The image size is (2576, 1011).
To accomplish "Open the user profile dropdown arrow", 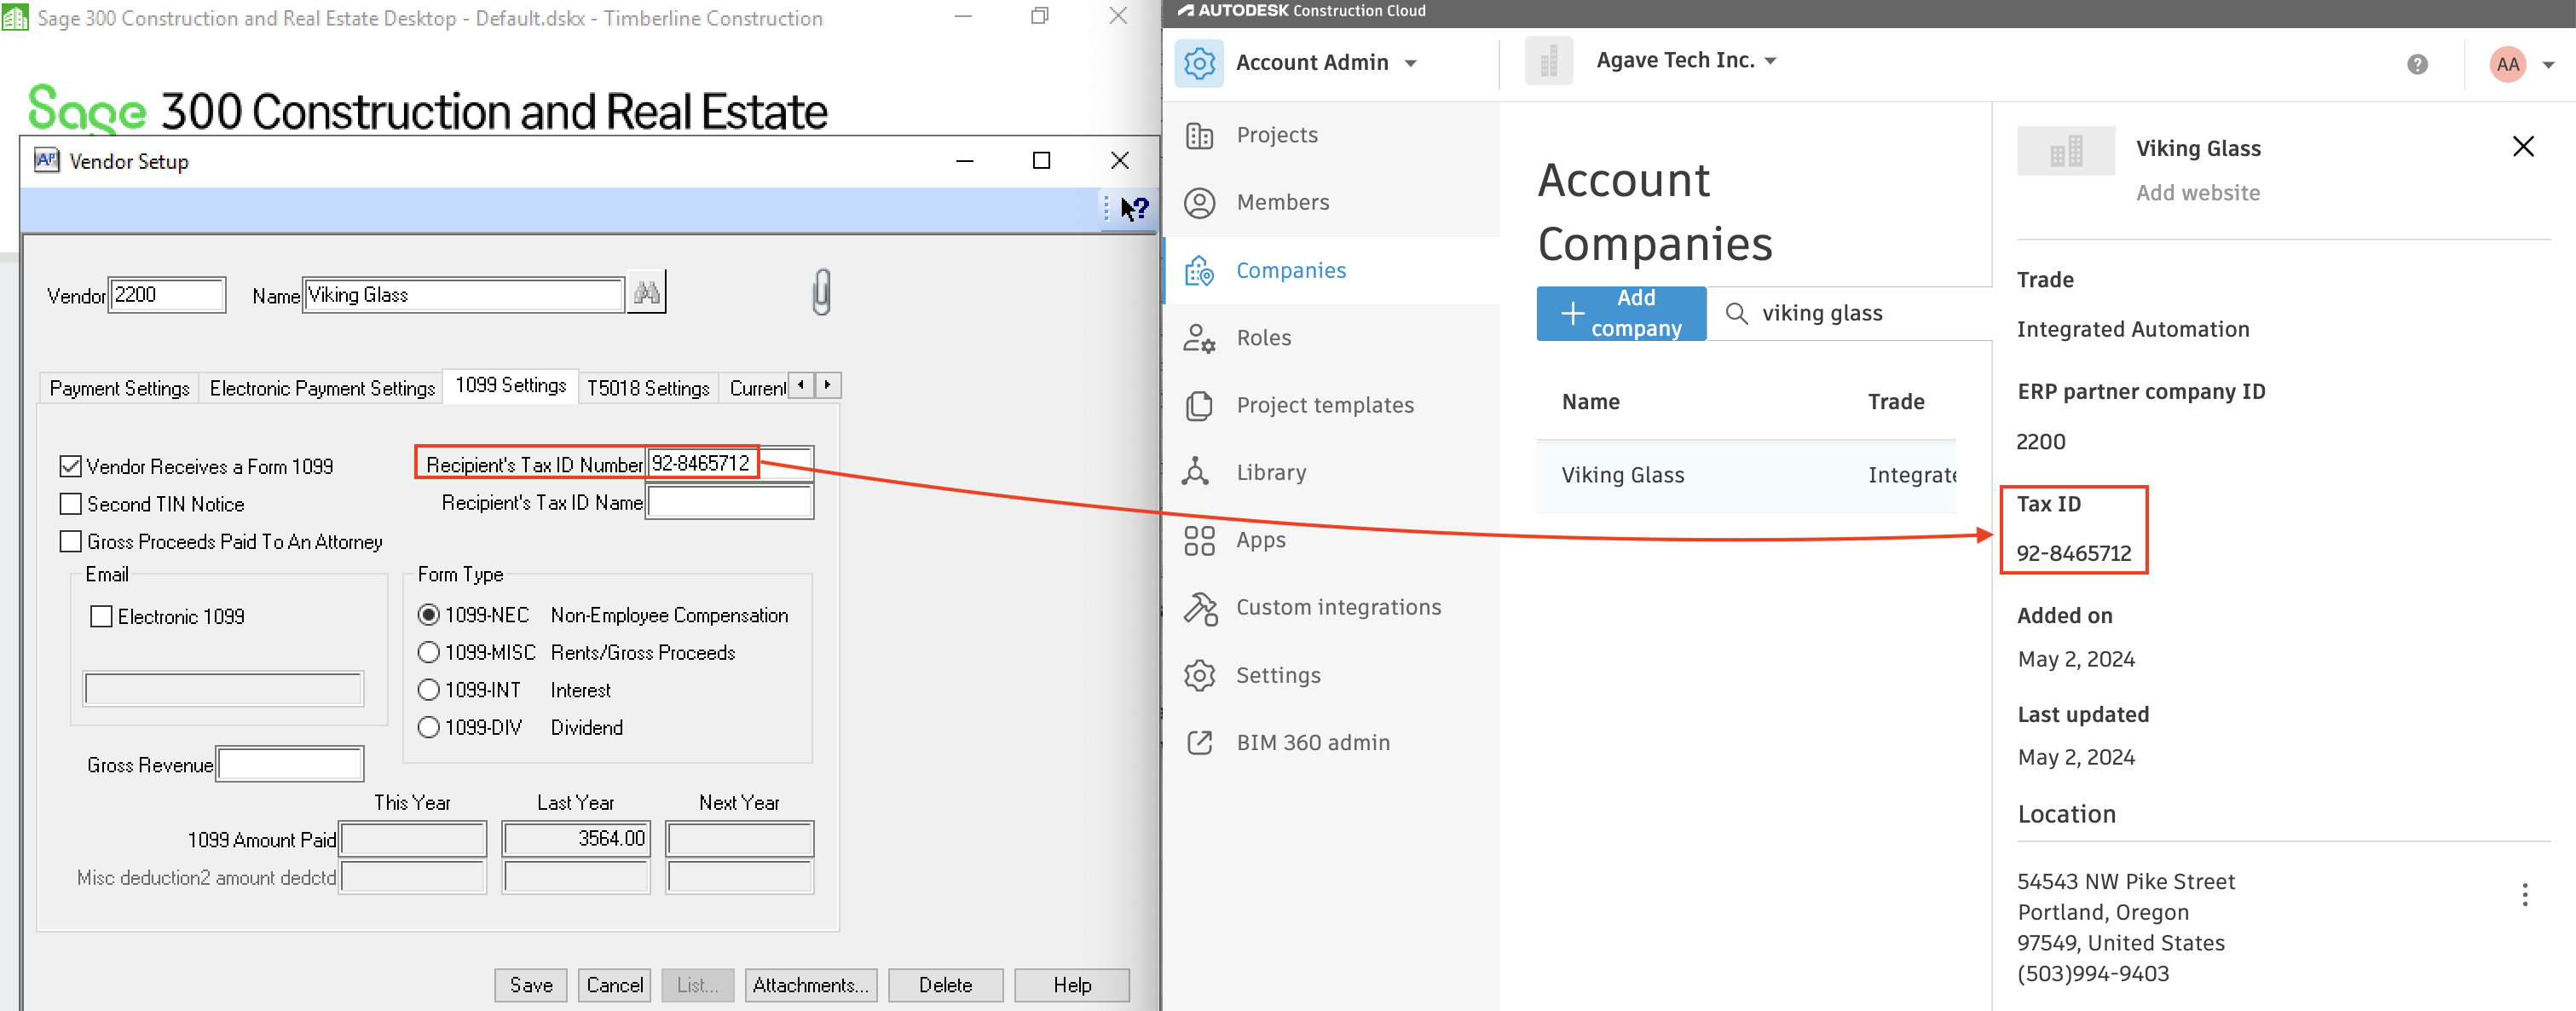I will coord(2548,66).
